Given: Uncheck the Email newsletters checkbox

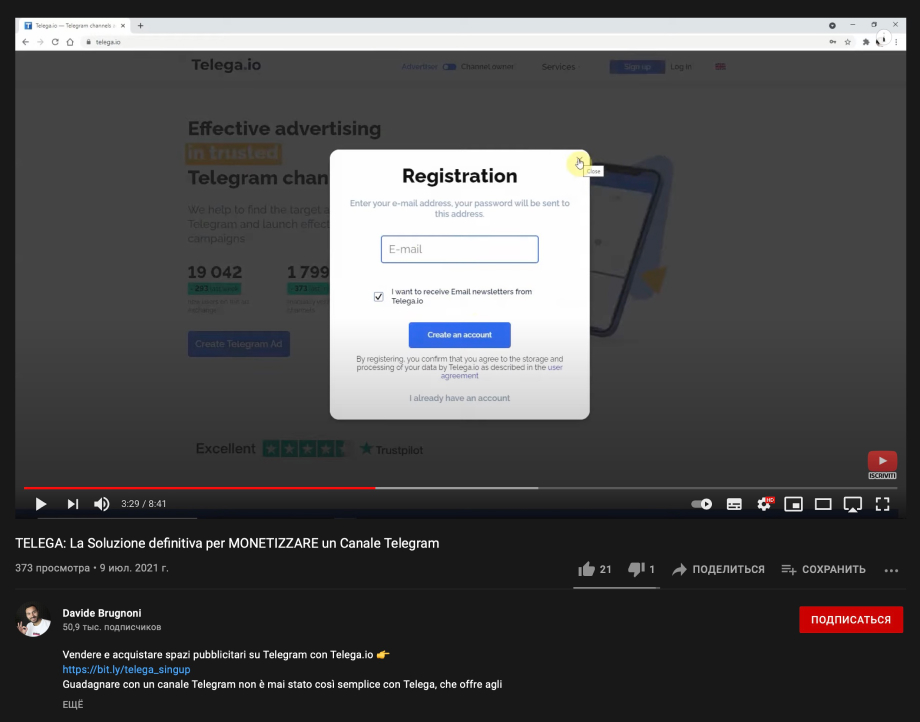Looking at the screenshot, I should tap(378, 297).
